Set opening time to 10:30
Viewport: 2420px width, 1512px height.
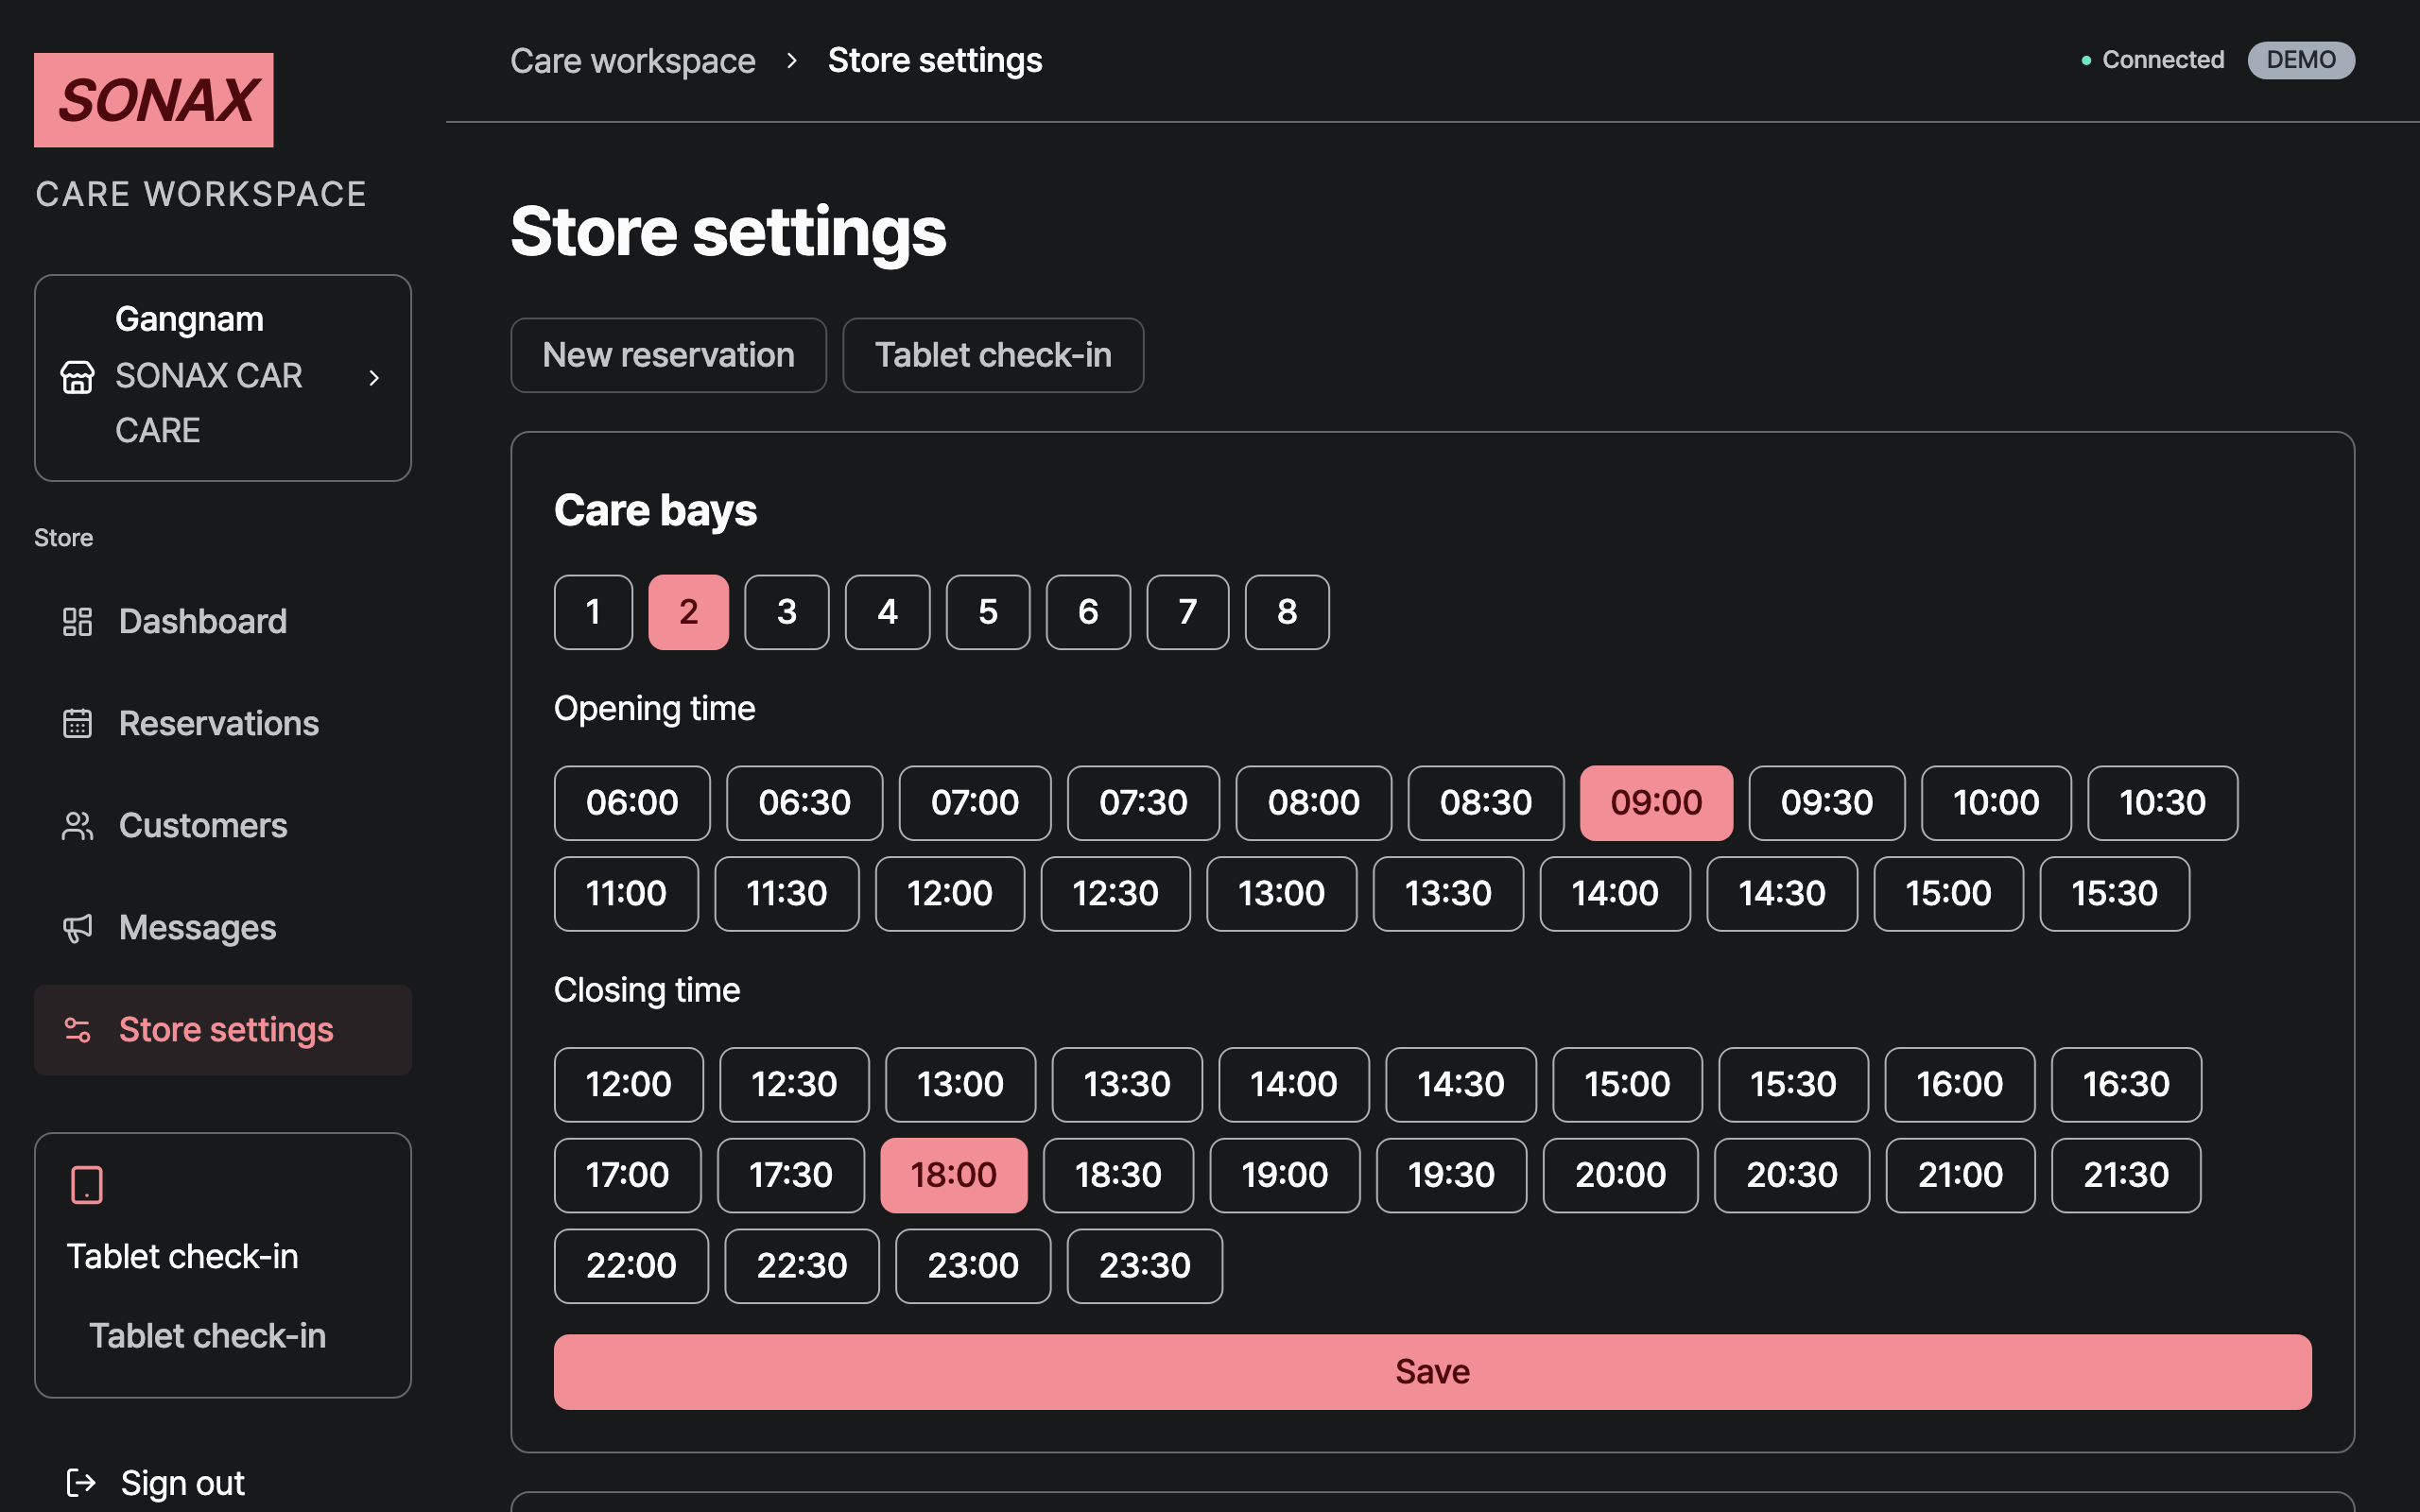(2162, 802)
